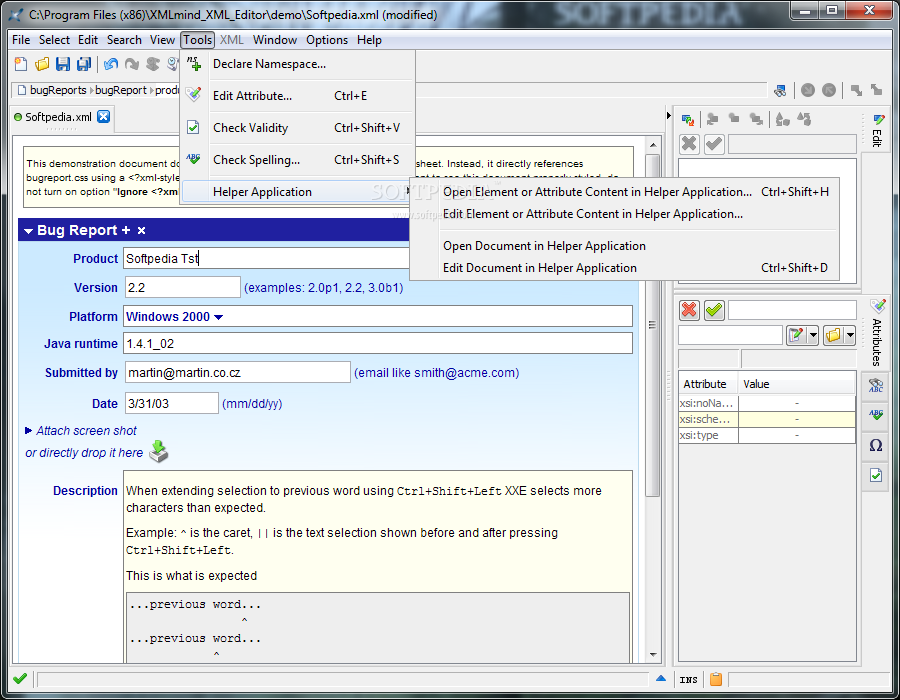
Task: Open the Select menu
Action: [x=55, y=40]
